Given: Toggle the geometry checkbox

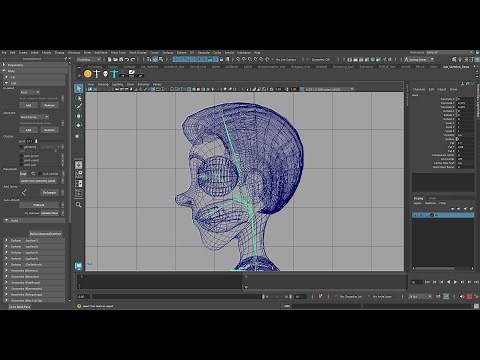Looking at the screenshot, I should tap(22, 147).
